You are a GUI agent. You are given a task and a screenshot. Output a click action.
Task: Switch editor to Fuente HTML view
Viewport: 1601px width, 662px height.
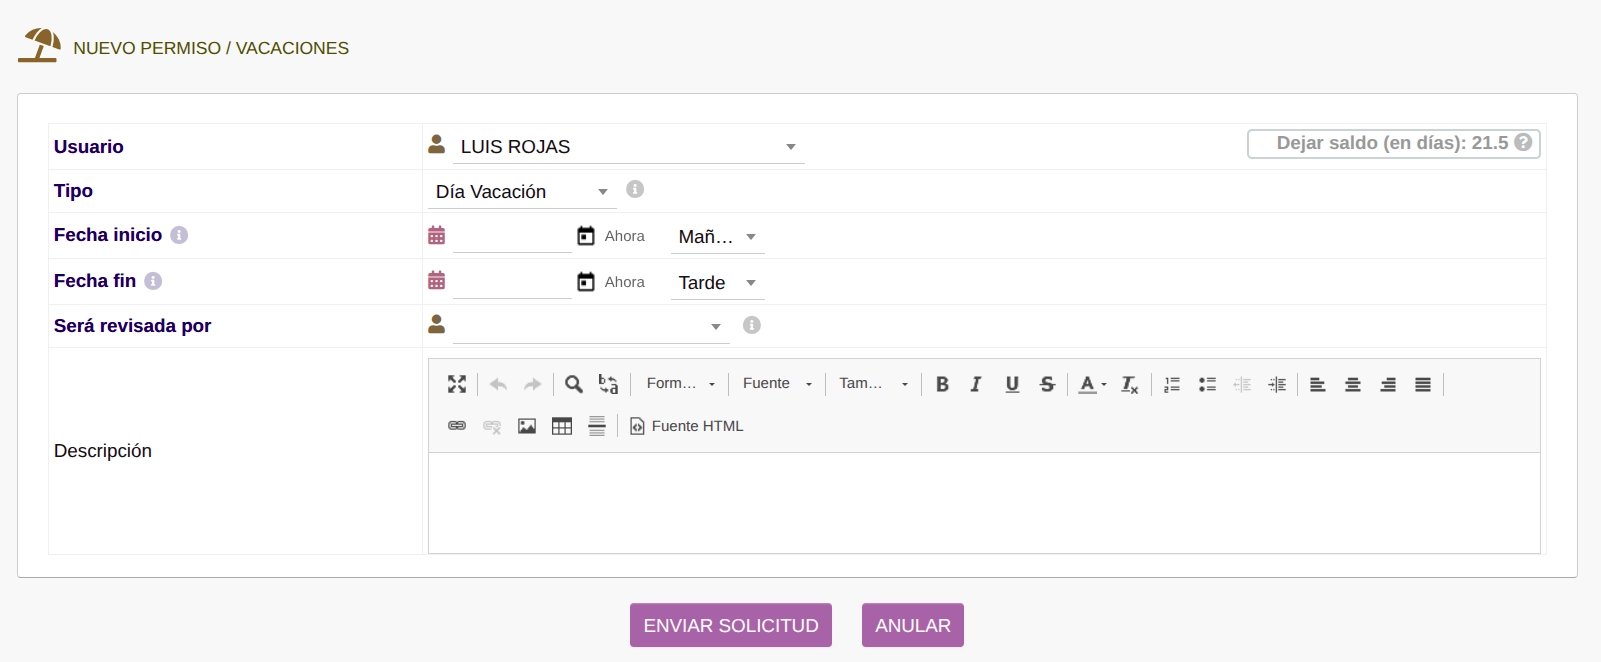(x=687, y=426)
